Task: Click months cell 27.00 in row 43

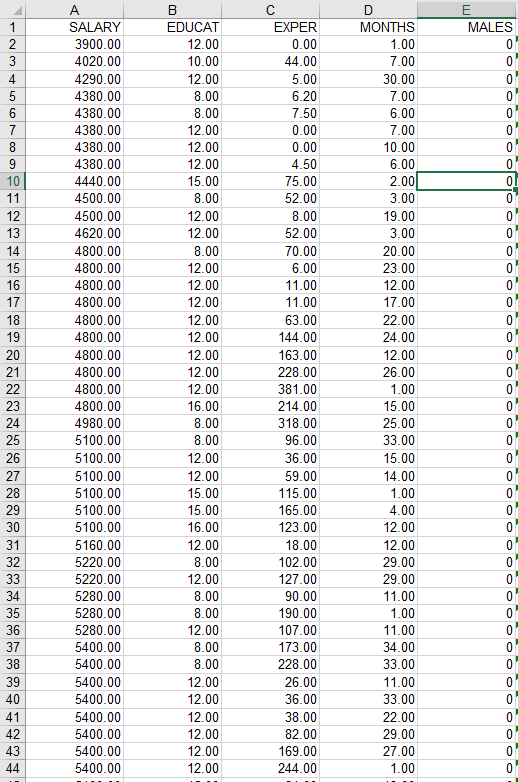Action: click(368, 751)
